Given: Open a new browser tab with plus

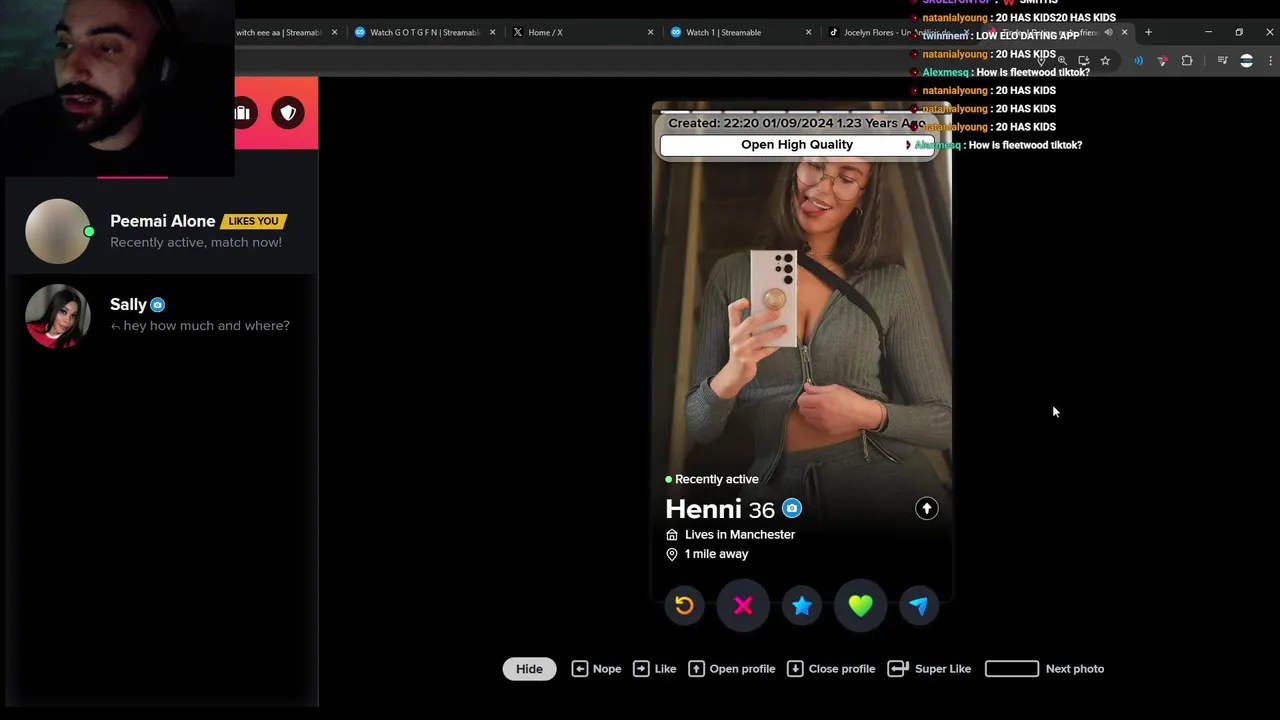Looking at the screenshot, I should tap(1148, 32).
